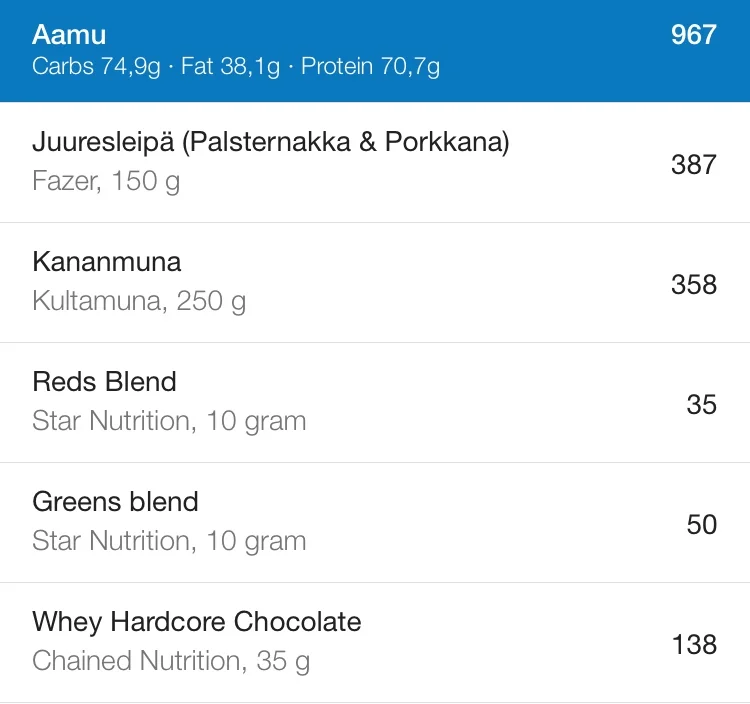Image resolution: width=750 pixels, height=704 pixels.
Task: Click the 967 total calories in header
Action: 693,35
